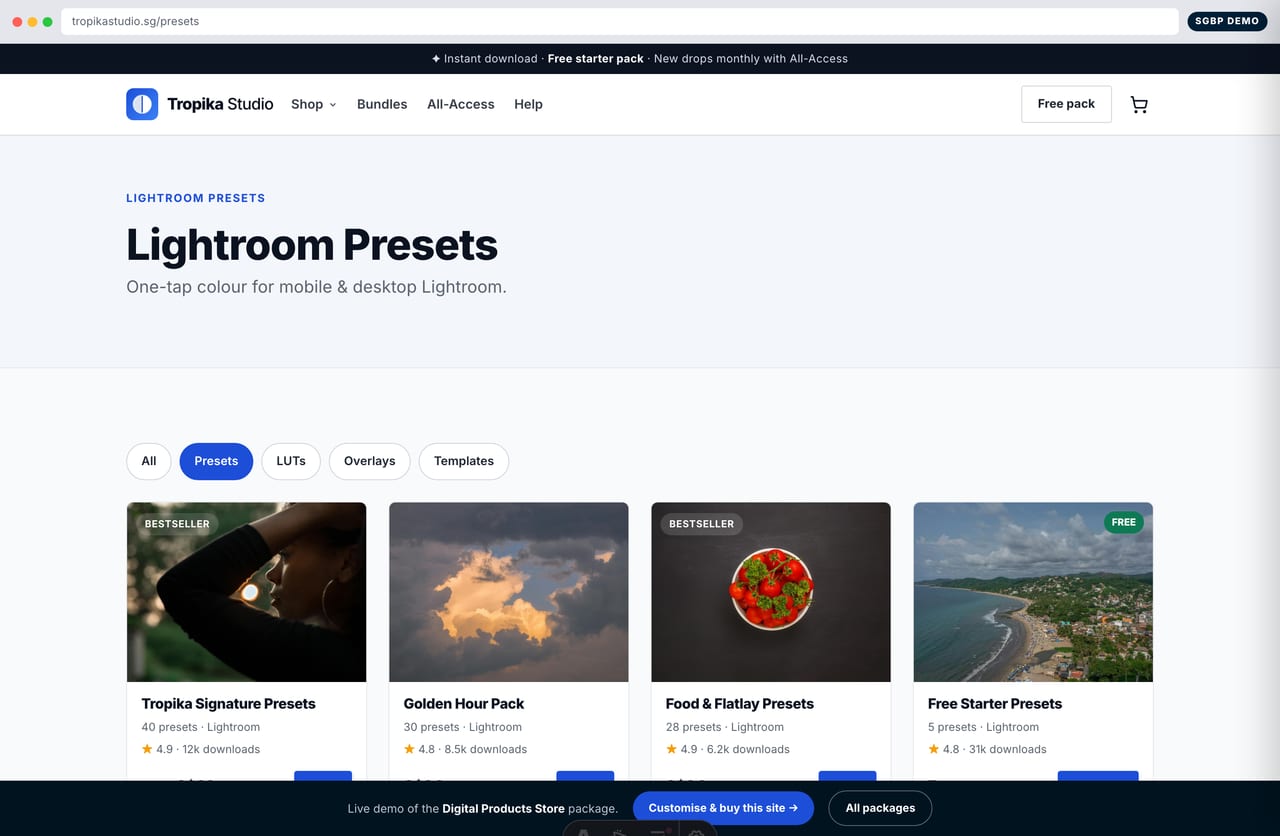Screen dimensions: 1280x836
Task: Filter products by Templates
Action: [464, 461]
